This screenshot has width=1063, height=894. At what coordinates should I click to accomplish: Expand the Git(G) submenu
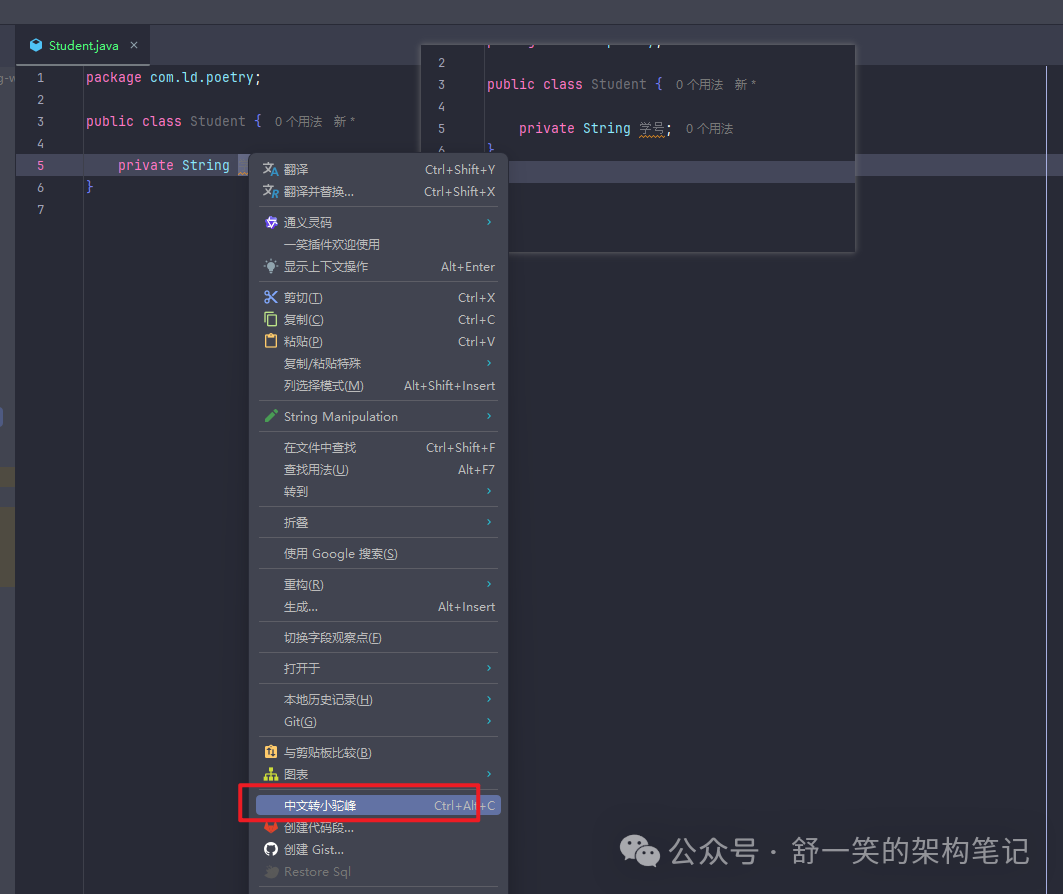tap(378, 722)
